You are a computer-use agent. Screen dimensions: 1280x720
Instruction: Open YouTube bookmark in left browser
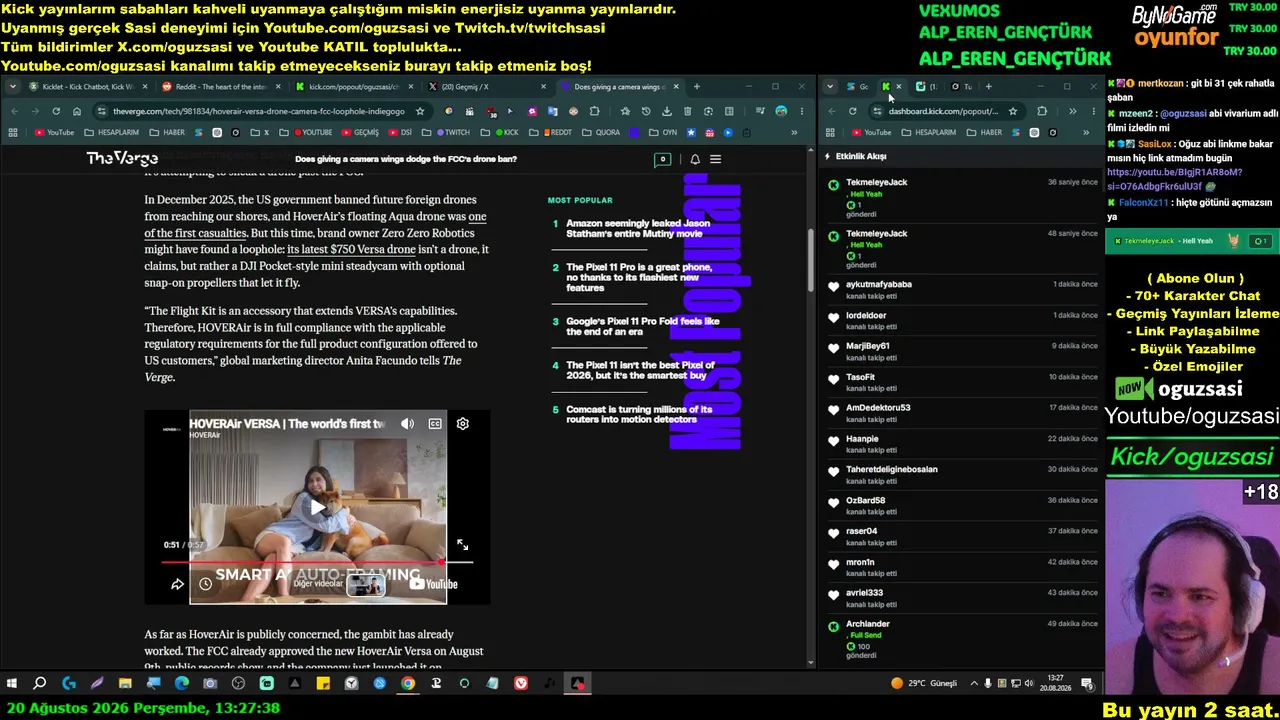click(54, 132)
